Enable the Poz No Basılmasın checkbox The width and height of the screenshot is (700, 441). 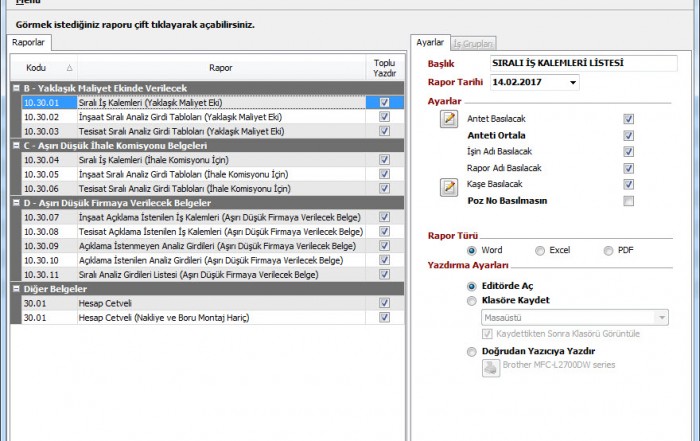point(628,201)
